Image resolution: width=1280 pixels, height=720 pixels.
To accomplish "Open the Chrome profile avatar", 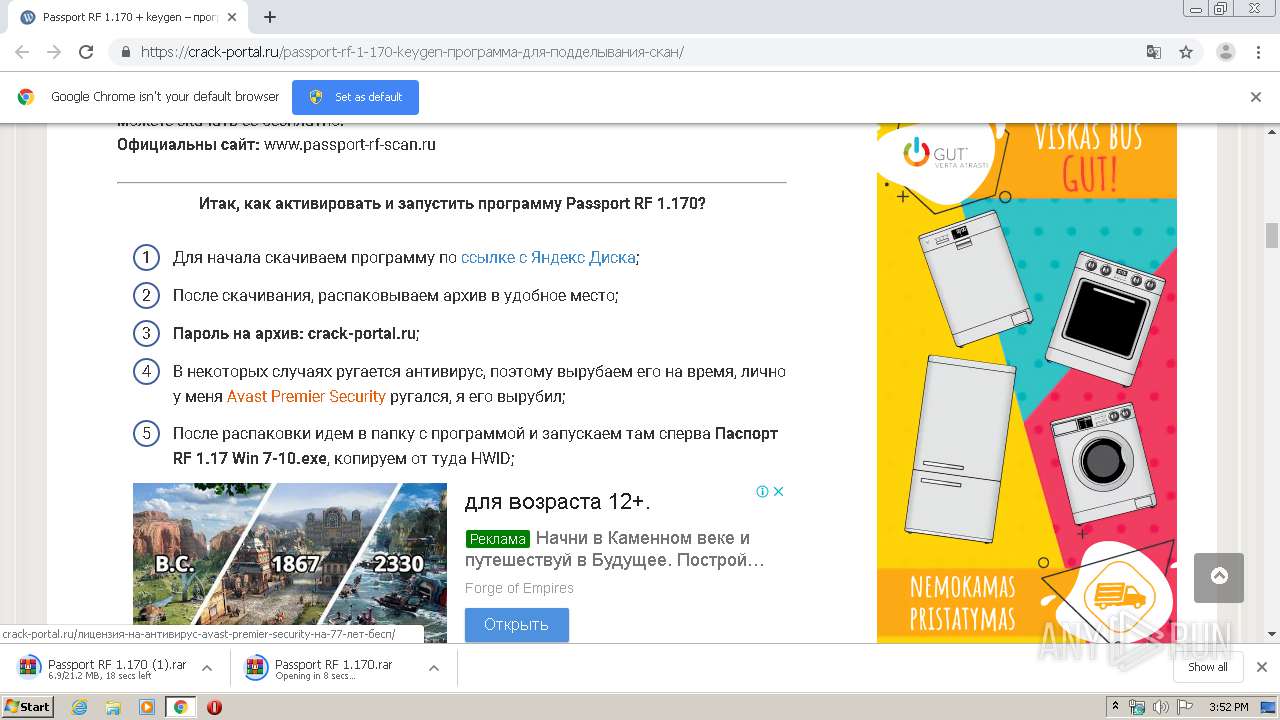I will tap(1225, 52).
